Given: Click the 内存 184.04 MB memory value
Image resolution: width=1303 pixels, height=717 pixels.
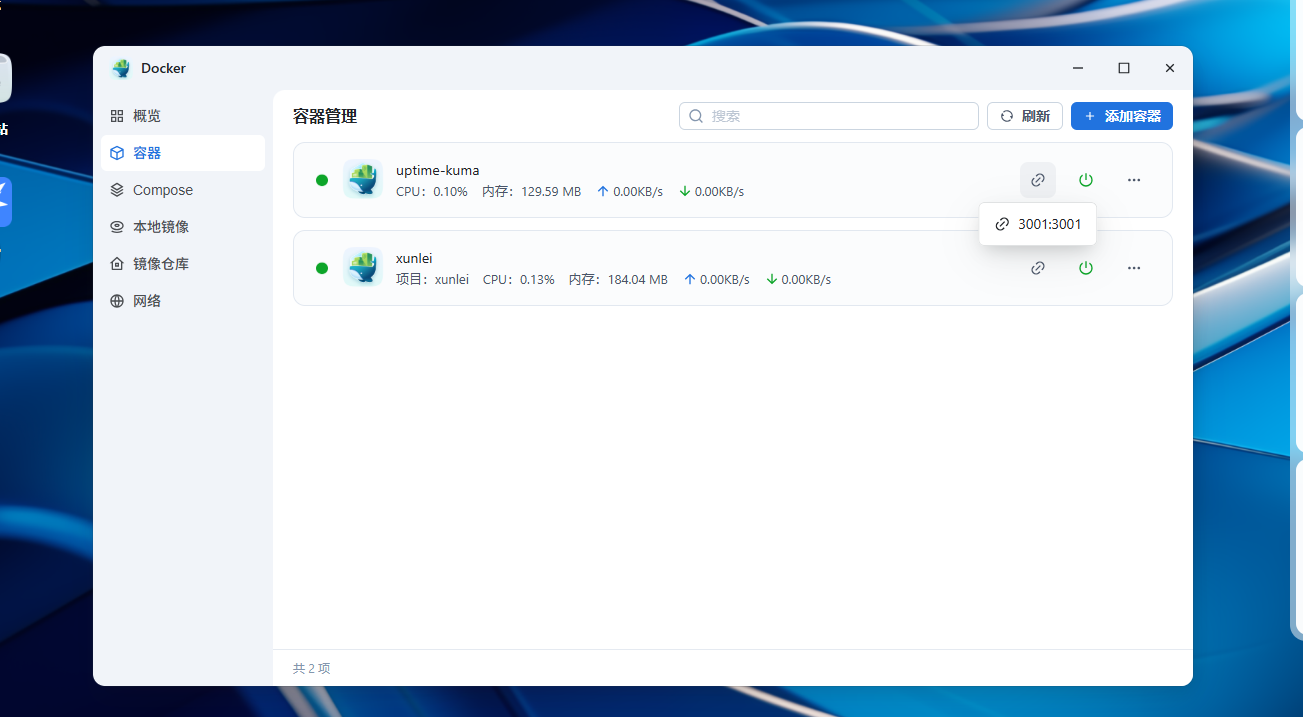Looking at the screenshot, I should (x=618, y=280).
